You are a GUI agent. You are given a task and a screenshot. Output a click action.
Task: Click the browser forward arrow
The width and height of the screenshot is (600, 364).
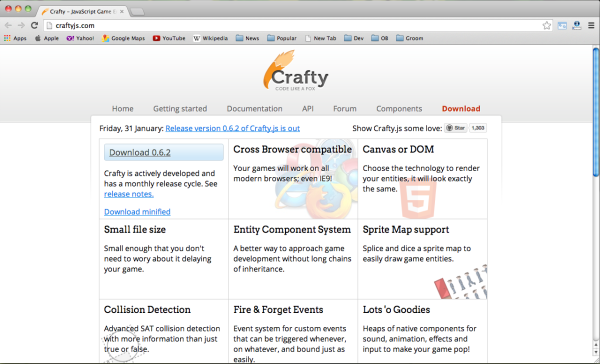pos(21,25)
